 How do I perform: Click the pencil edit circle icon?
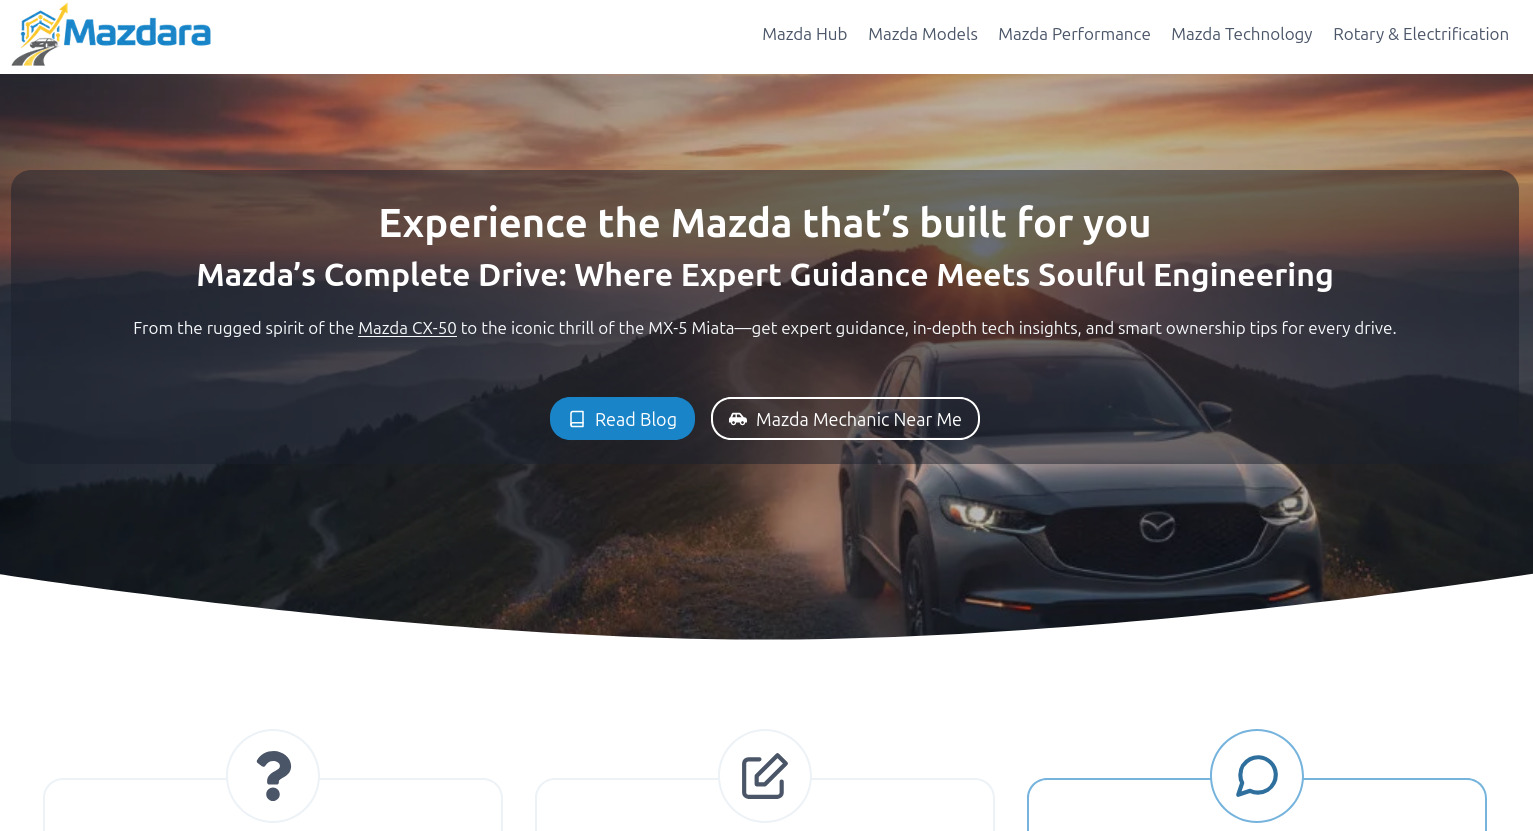[x=765, y=776]
